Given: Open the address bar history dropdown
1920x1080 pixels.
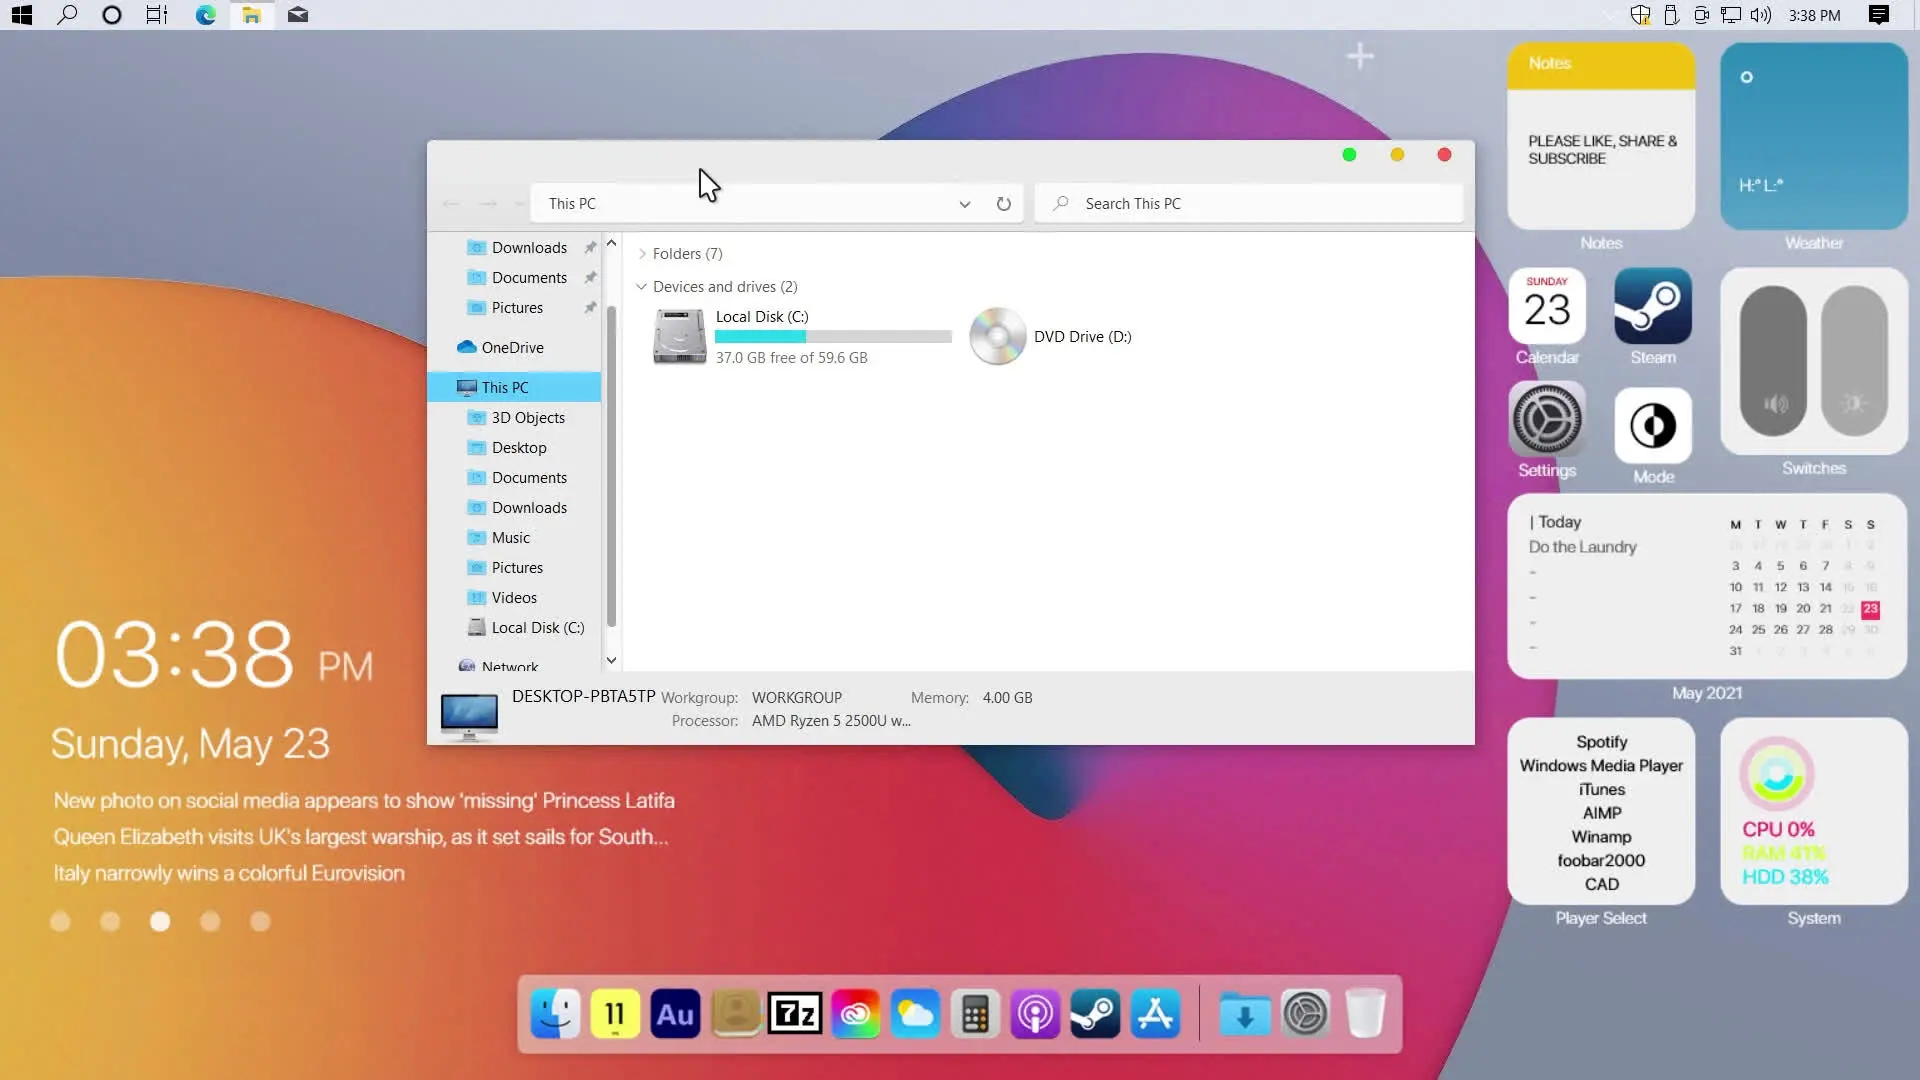Looking at the screenshot, I should pyautogui.click(x=964, y=204).
